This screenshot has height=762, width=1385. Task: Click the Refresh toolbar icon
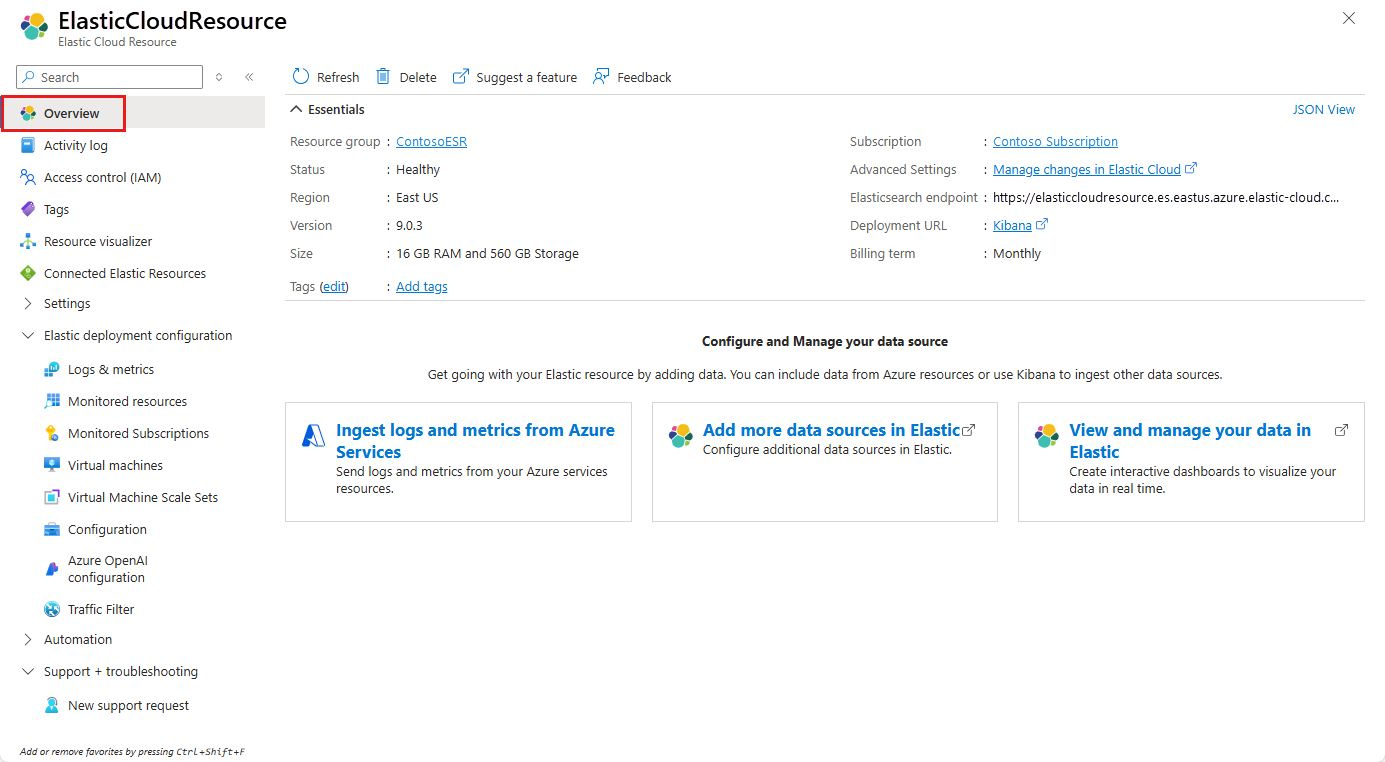pos(301,77)
